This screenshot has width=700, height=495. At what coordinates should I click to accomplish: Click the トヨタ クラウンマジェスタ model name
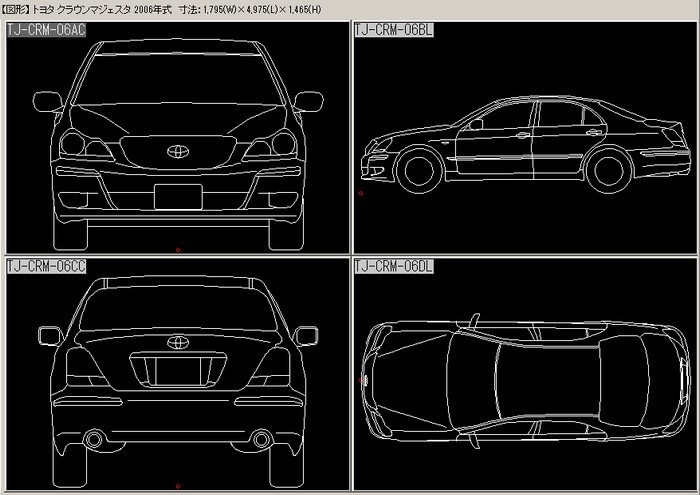point(81,9)
